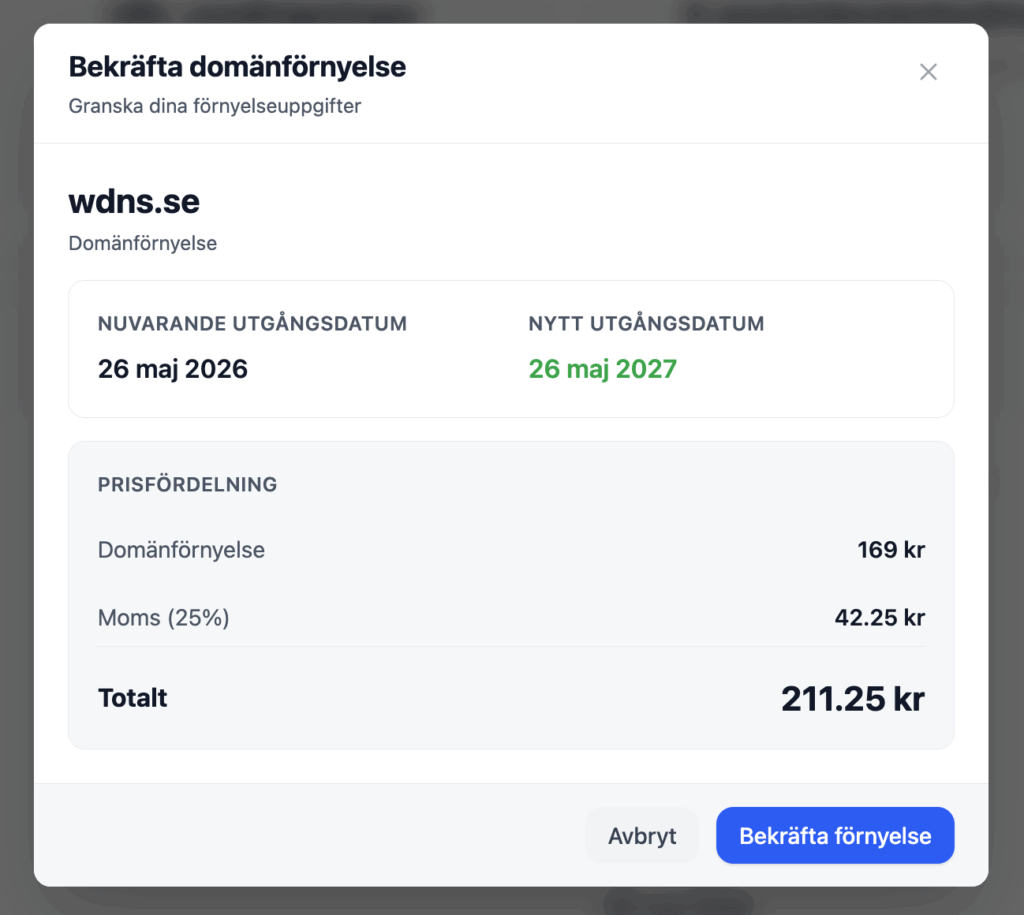Click the current expiry date 26 maj 2026
The width and height of the screenshot is (1024, 915).
point(173,369)
